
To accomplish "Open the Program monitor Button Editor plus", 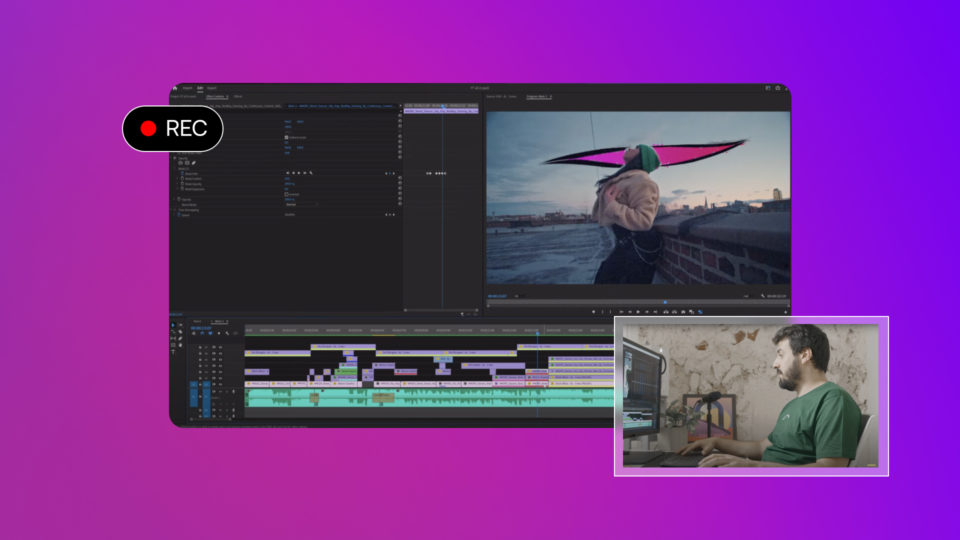I will (x=786, y=312).
